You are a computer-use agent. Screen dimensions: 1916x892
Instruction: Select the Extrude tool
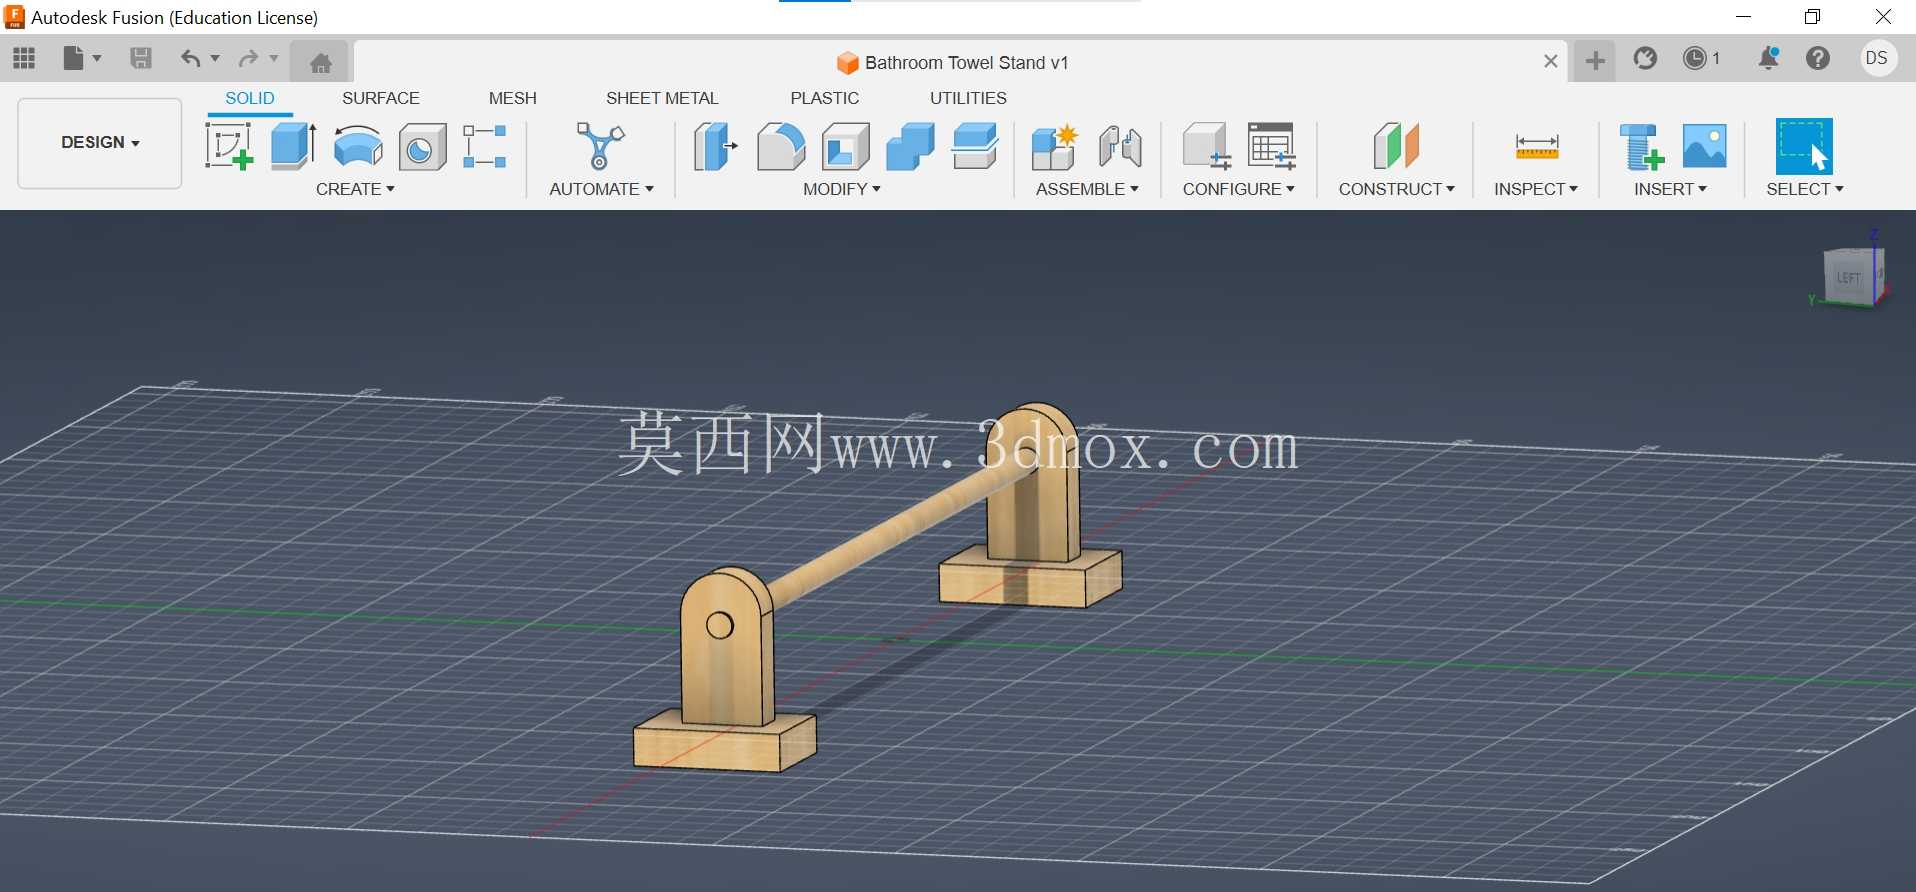[x=294, y=146]
